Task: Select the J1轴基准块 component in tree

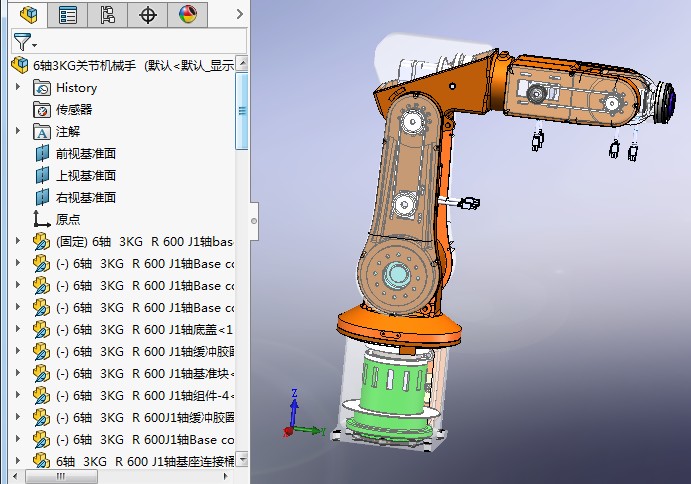Action: tap(145, 374)
